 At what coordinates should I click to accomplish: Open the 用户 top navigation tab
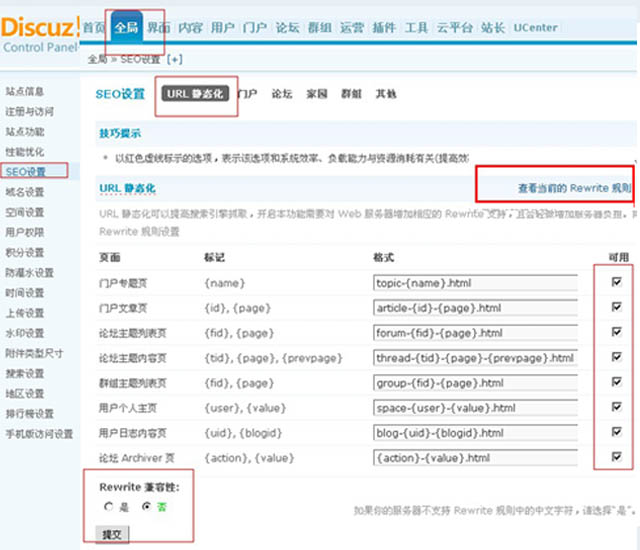(223, 27)
